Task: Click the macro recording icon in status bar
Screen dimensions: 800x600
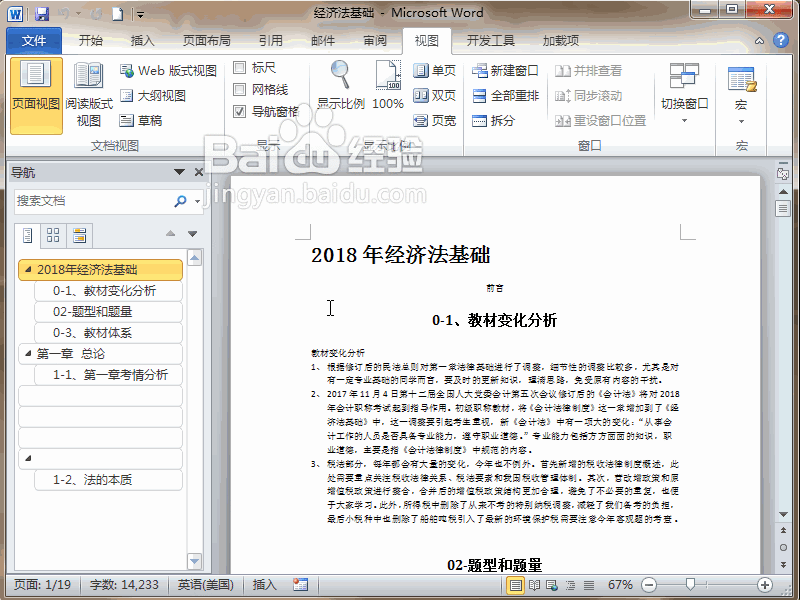Action: 301,585
